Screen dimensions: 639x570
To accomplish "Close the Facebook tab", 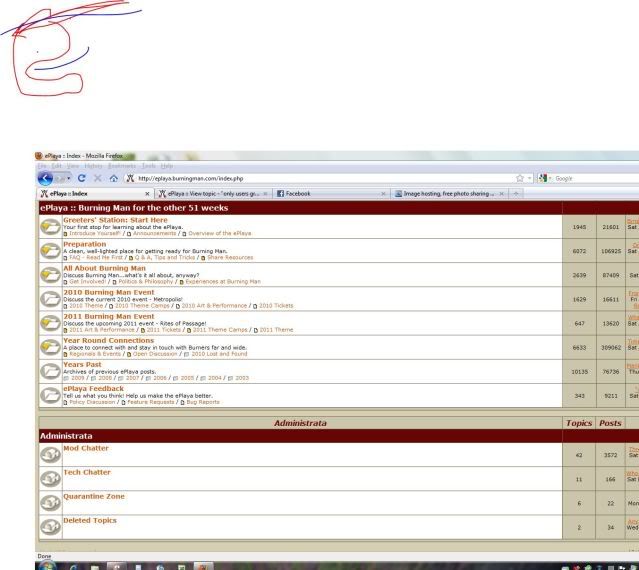I will (x=383, y=194).
